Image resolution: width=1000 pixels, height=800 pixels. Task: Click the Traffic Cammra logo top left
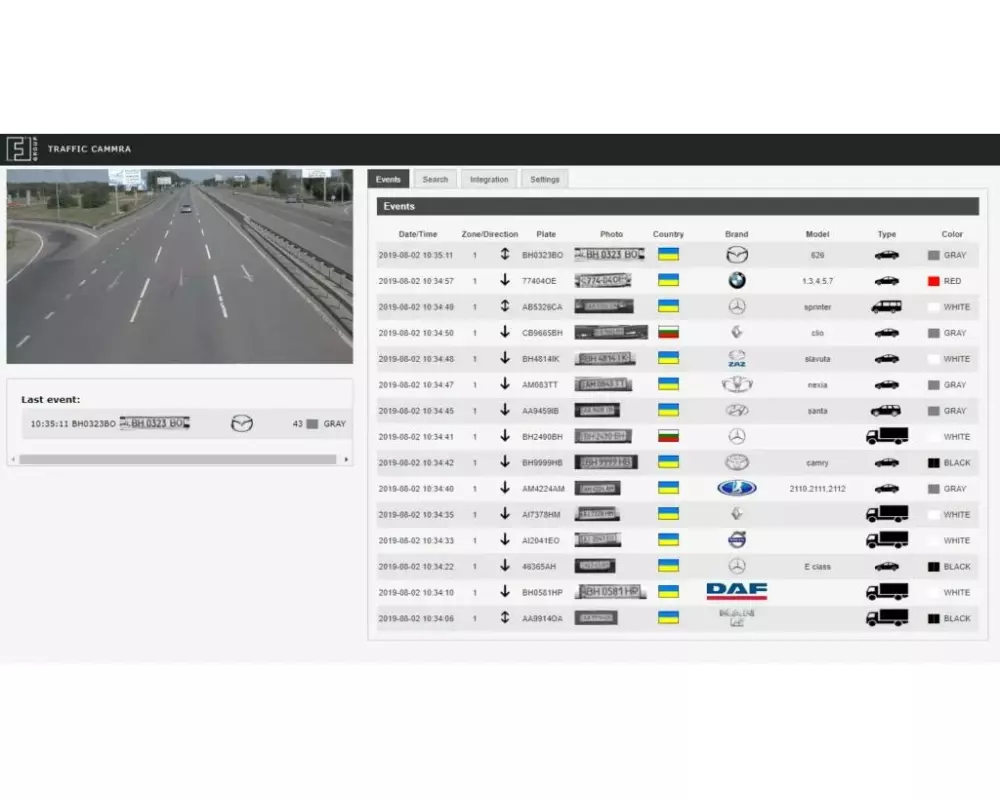tap(18, 148)
